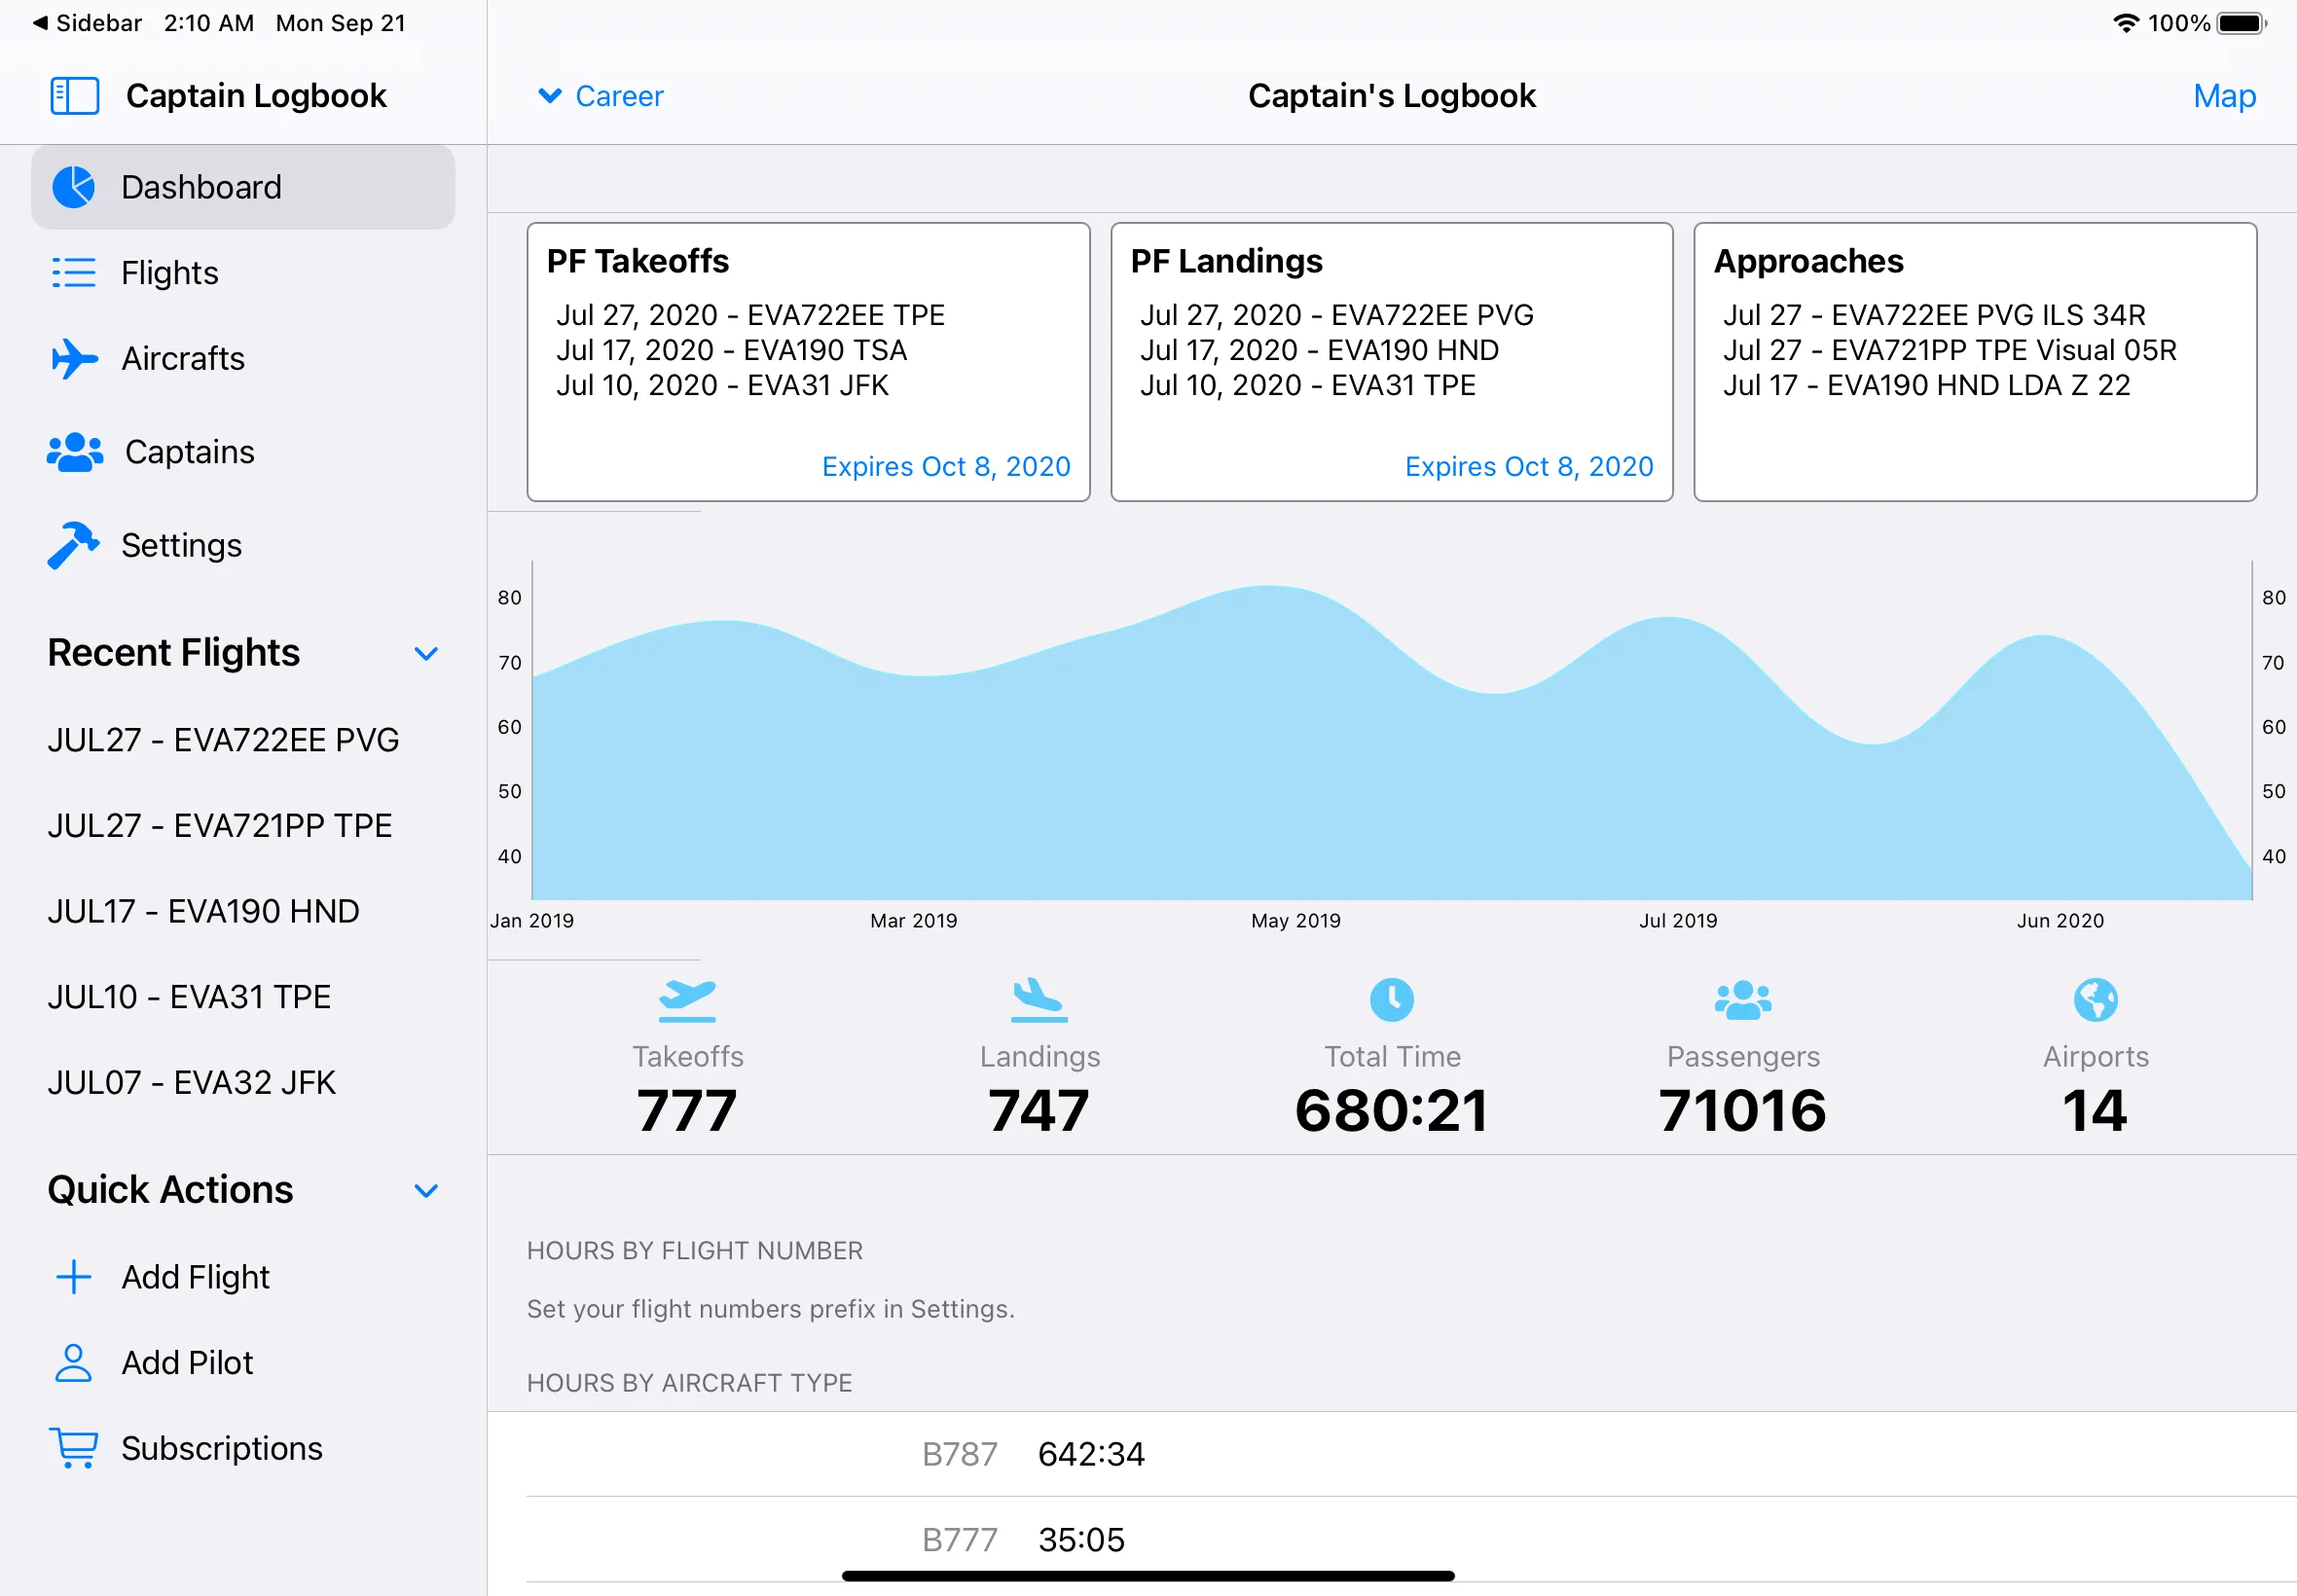Click the Dashboard pie chart icon
Image resolution: width=2297 pixels, height=1596 pixels.
74,187
